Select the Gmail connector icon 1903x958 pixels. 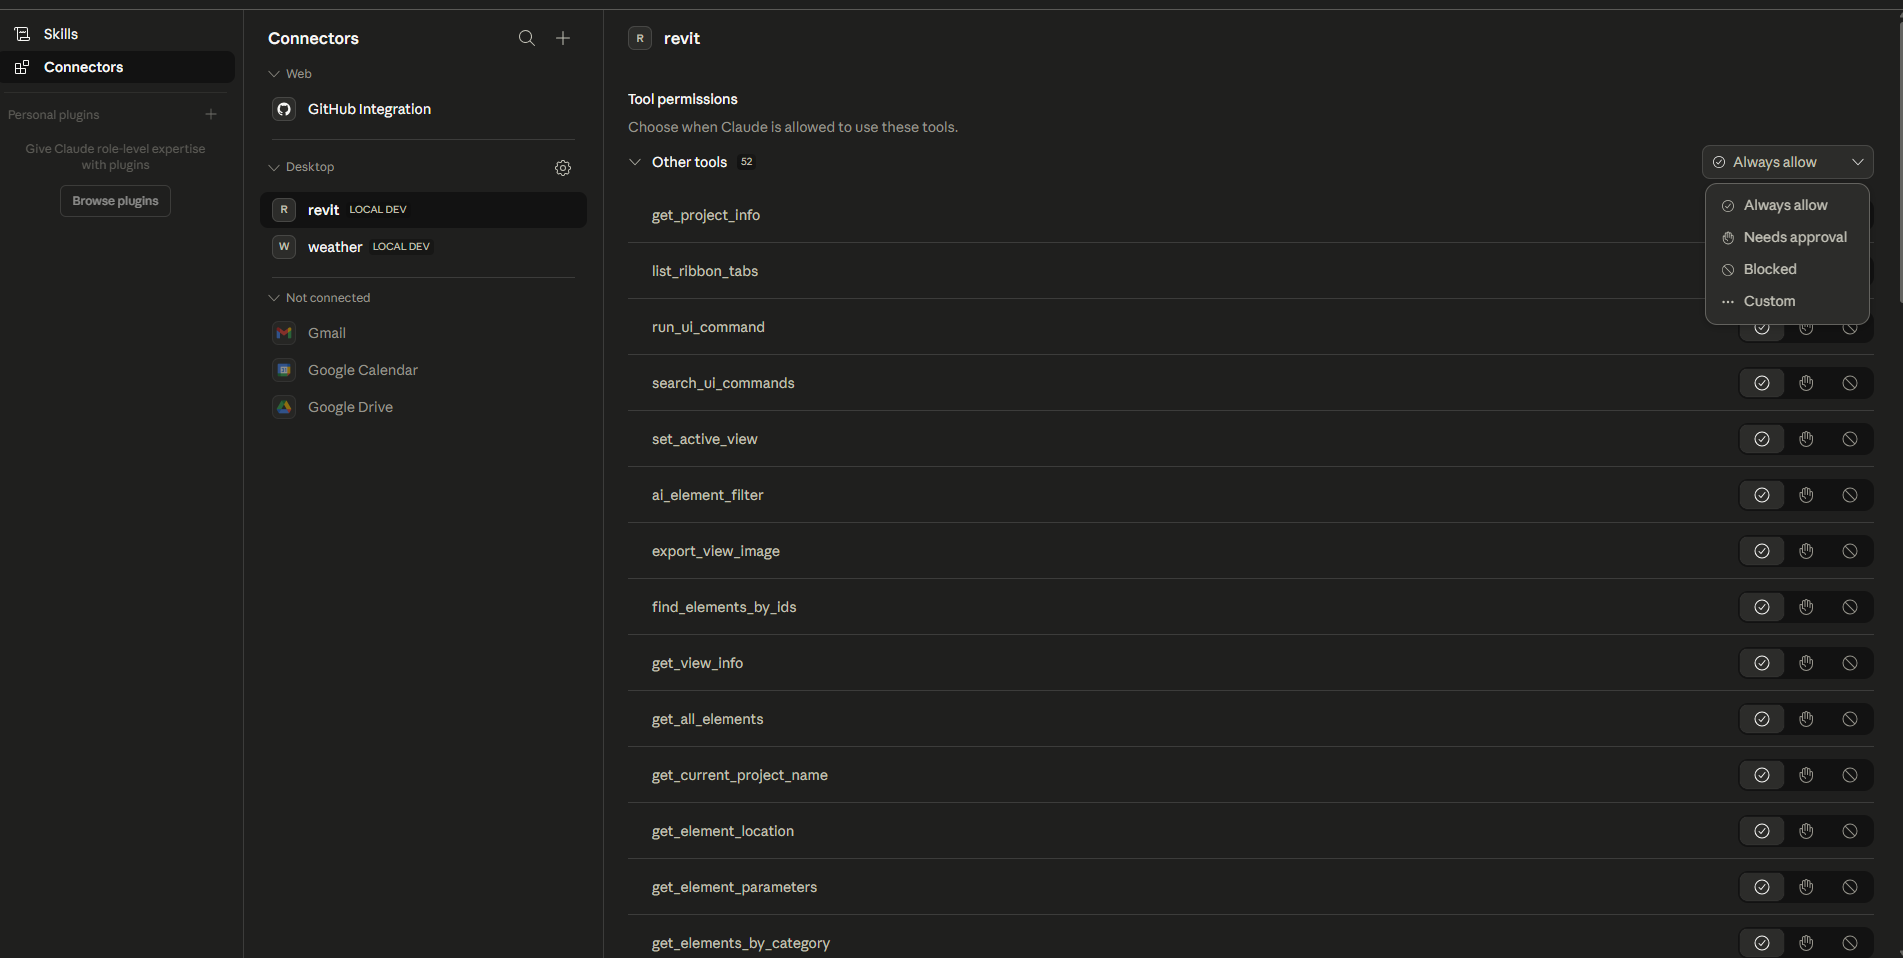pos(284,332)
